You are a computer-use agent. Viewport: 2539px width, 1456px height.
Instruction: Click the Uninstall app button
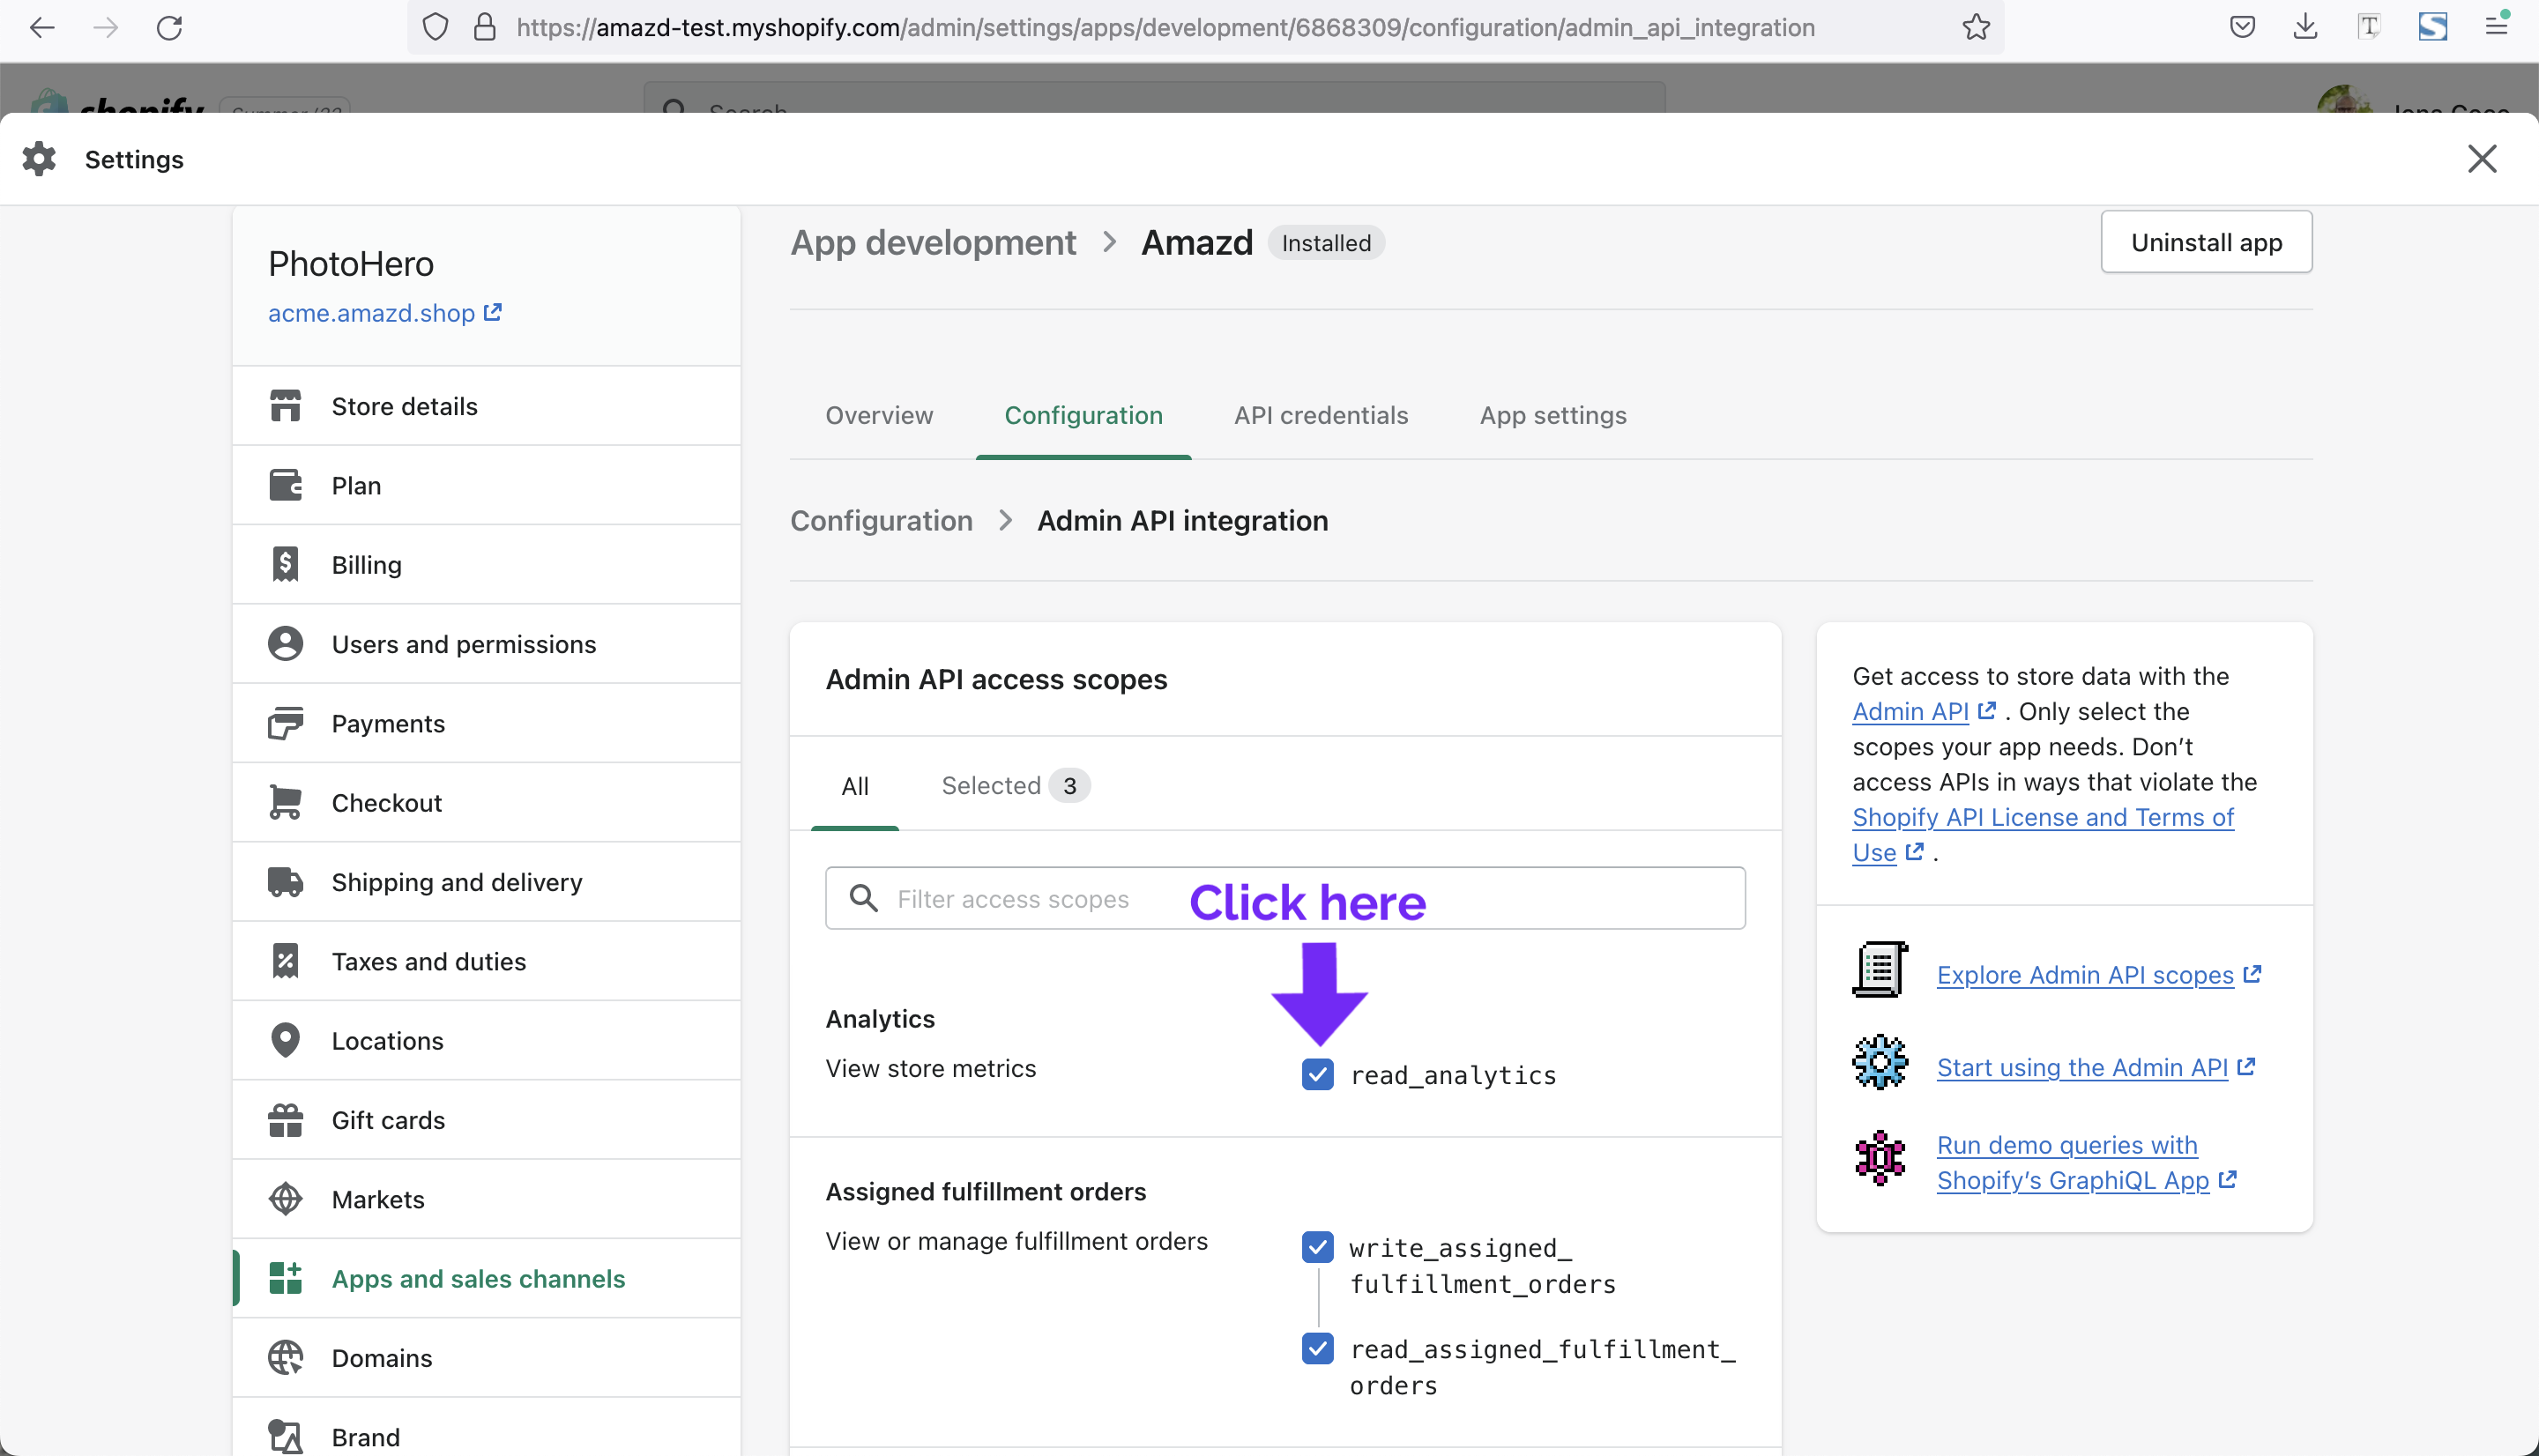pyautogui.click(x=2206, y=242)
